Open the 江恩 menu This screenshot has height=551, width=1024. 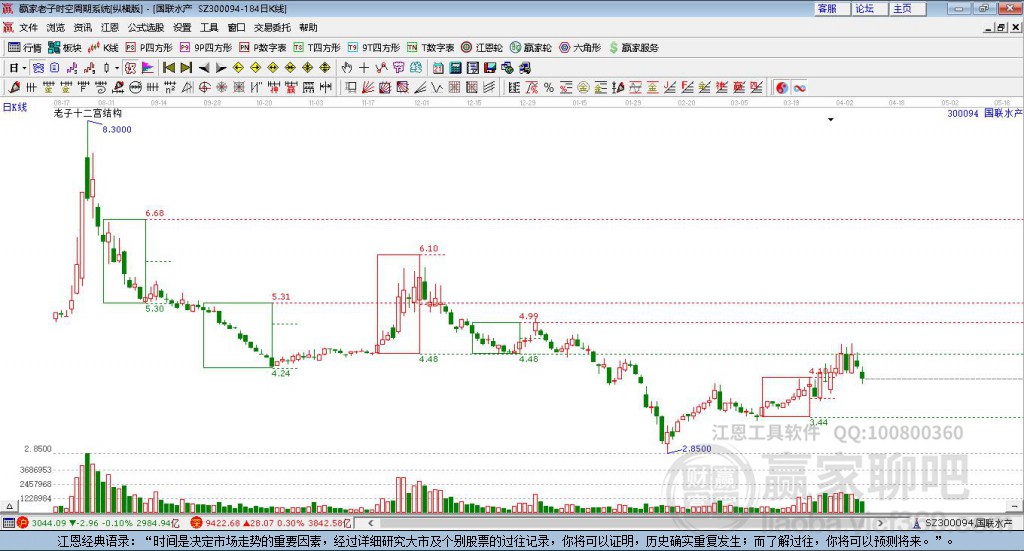tap(110, 28)
